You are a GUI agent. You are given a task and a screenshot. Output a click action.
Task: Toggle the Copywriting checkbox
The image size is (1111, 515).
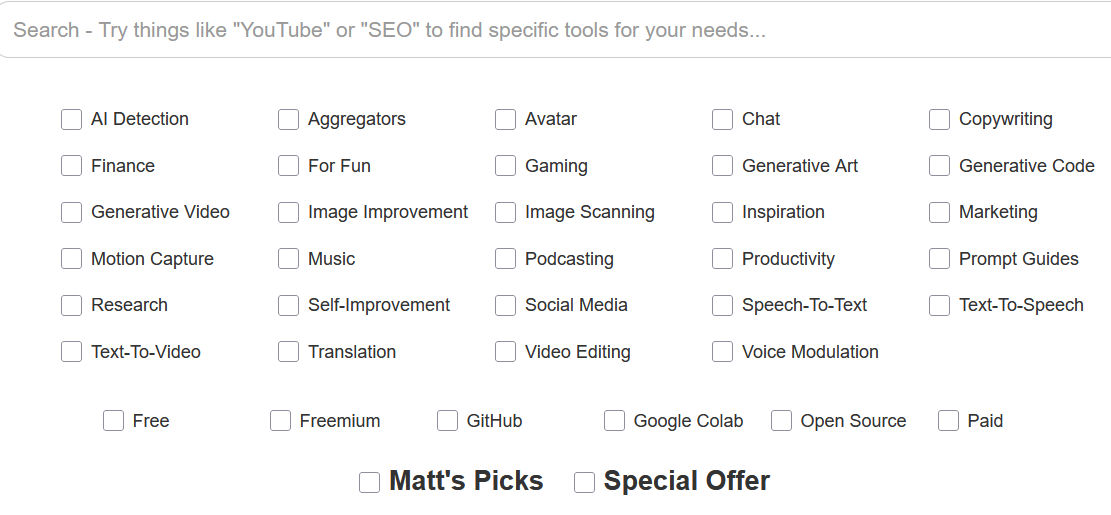pyautogui.click(x=940, y=120)
